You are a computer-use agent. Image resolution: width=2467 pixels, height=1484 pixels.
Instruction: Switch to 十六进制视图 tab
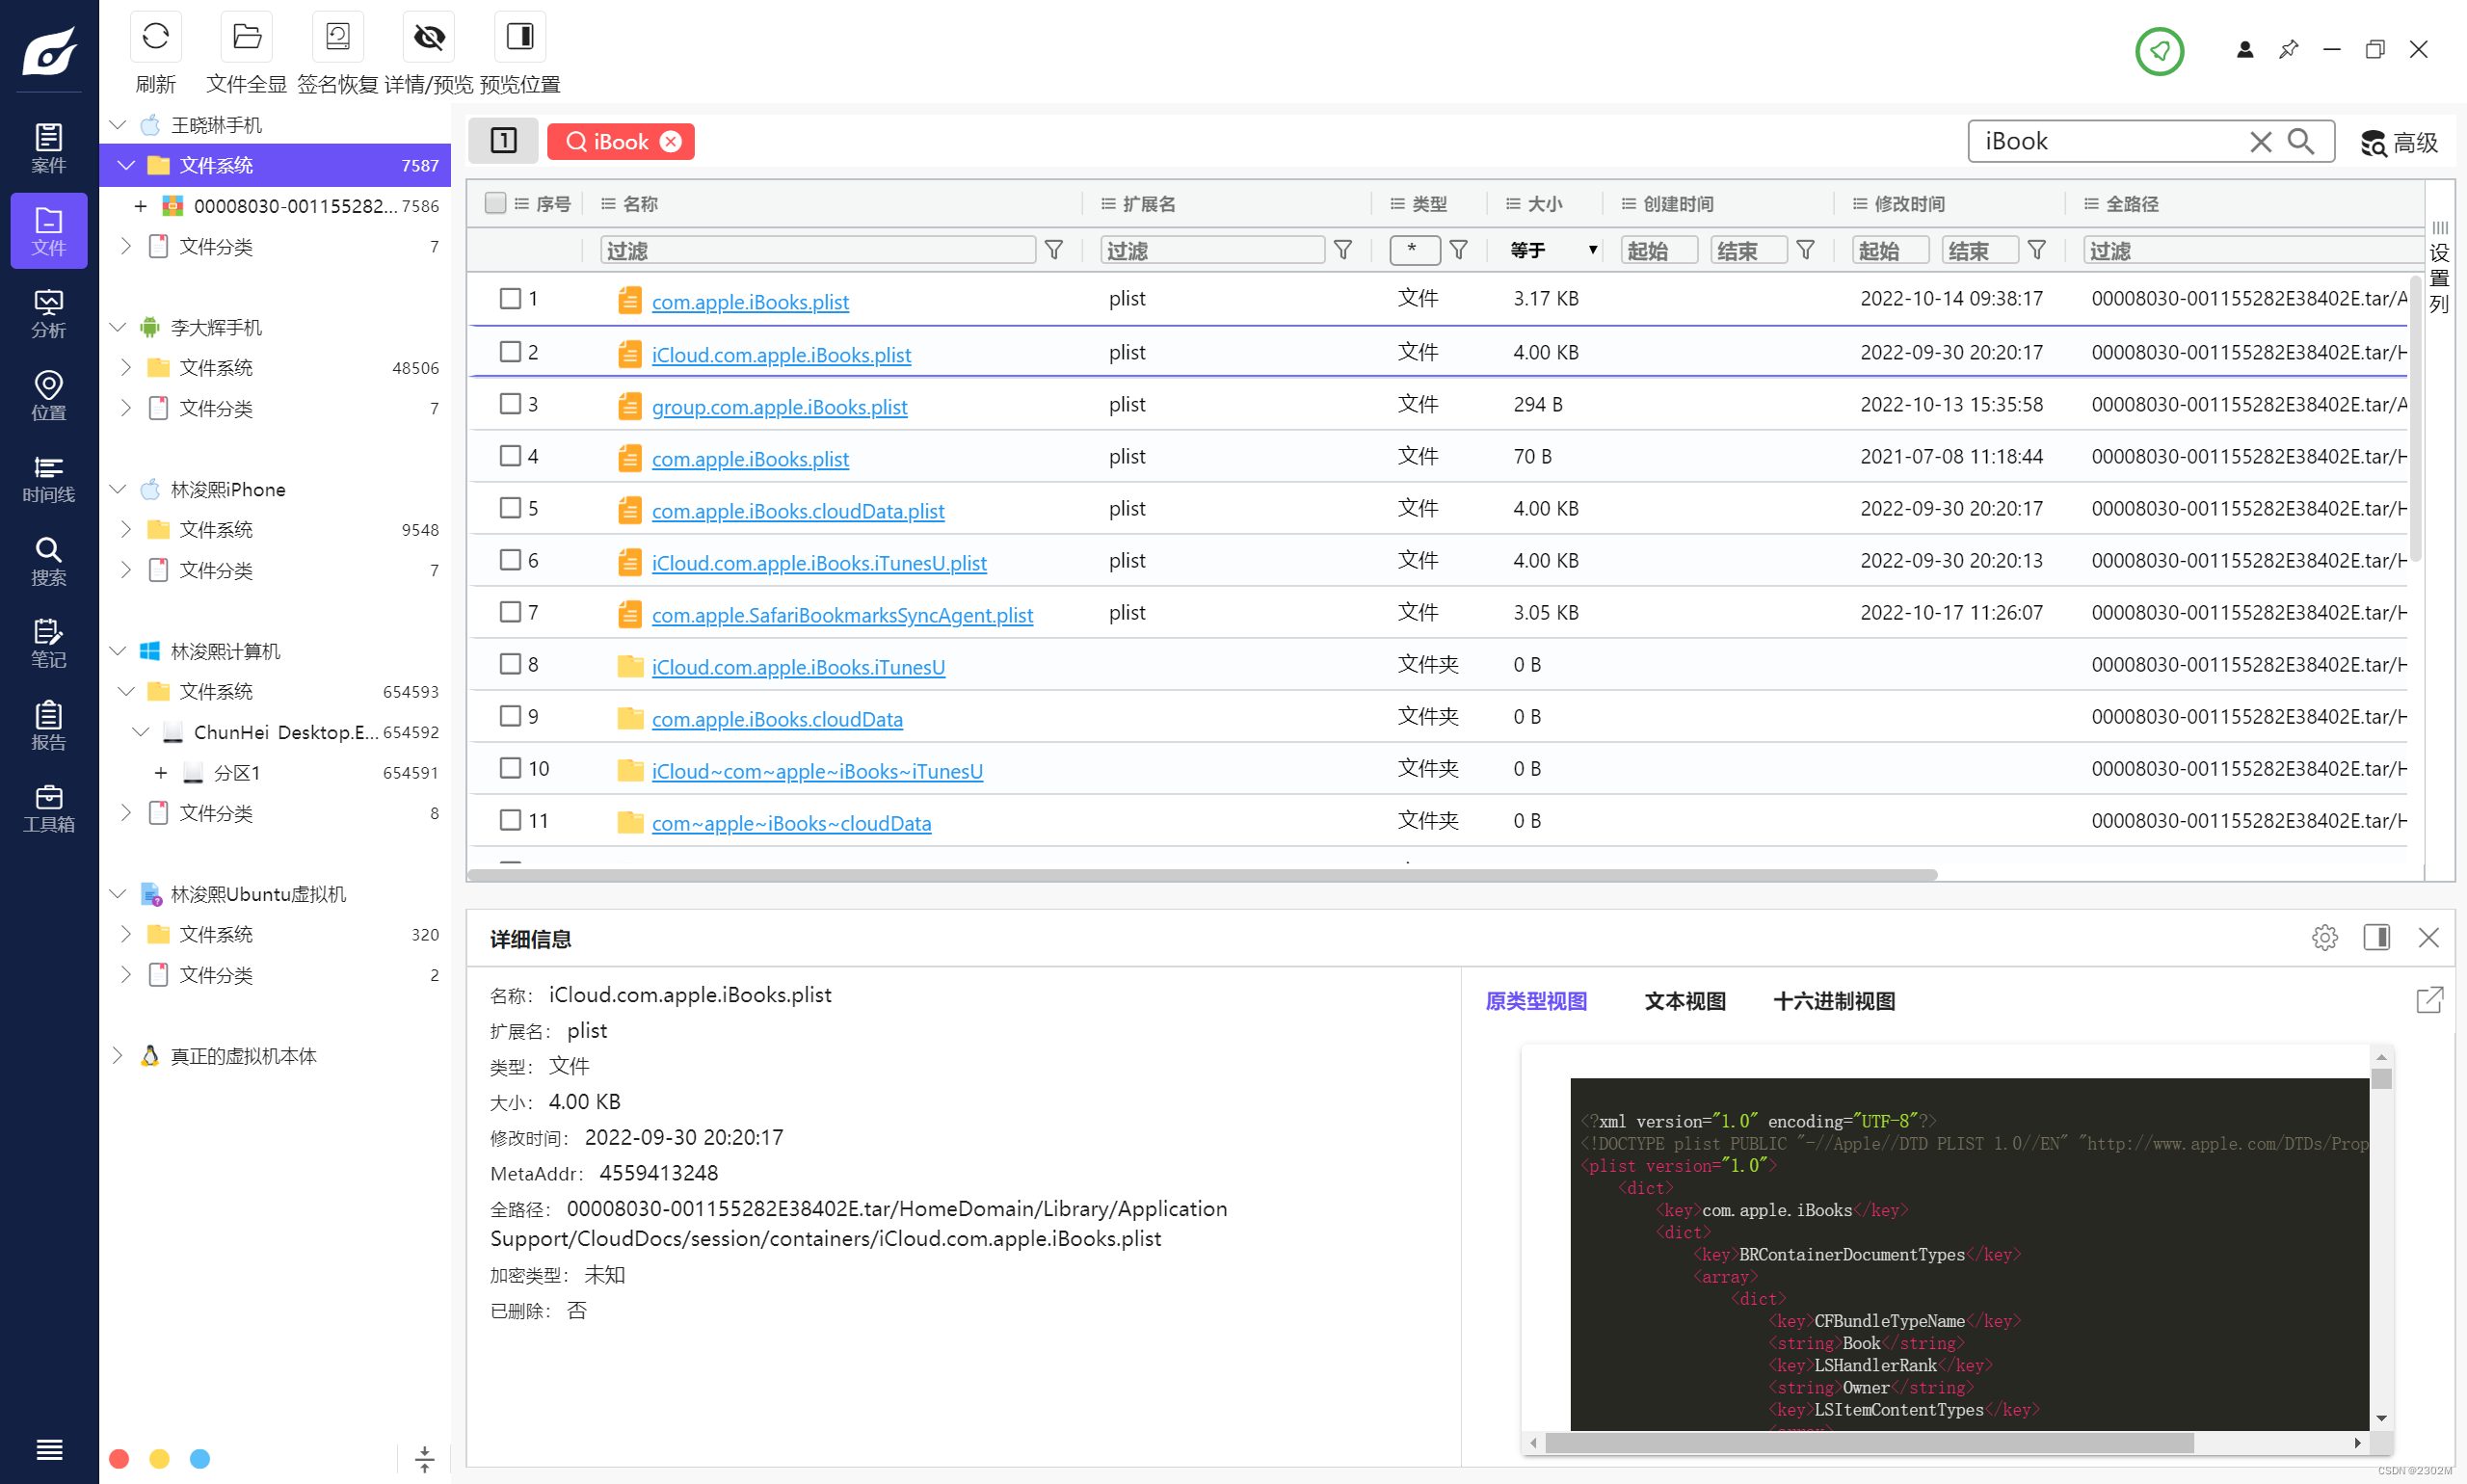[1833, 1001]
